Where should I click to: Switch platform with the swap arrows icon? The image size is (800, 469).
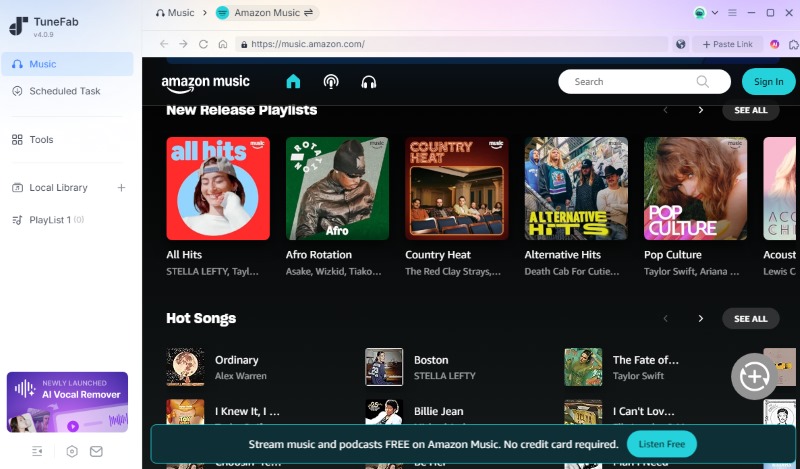click(308, 13)
